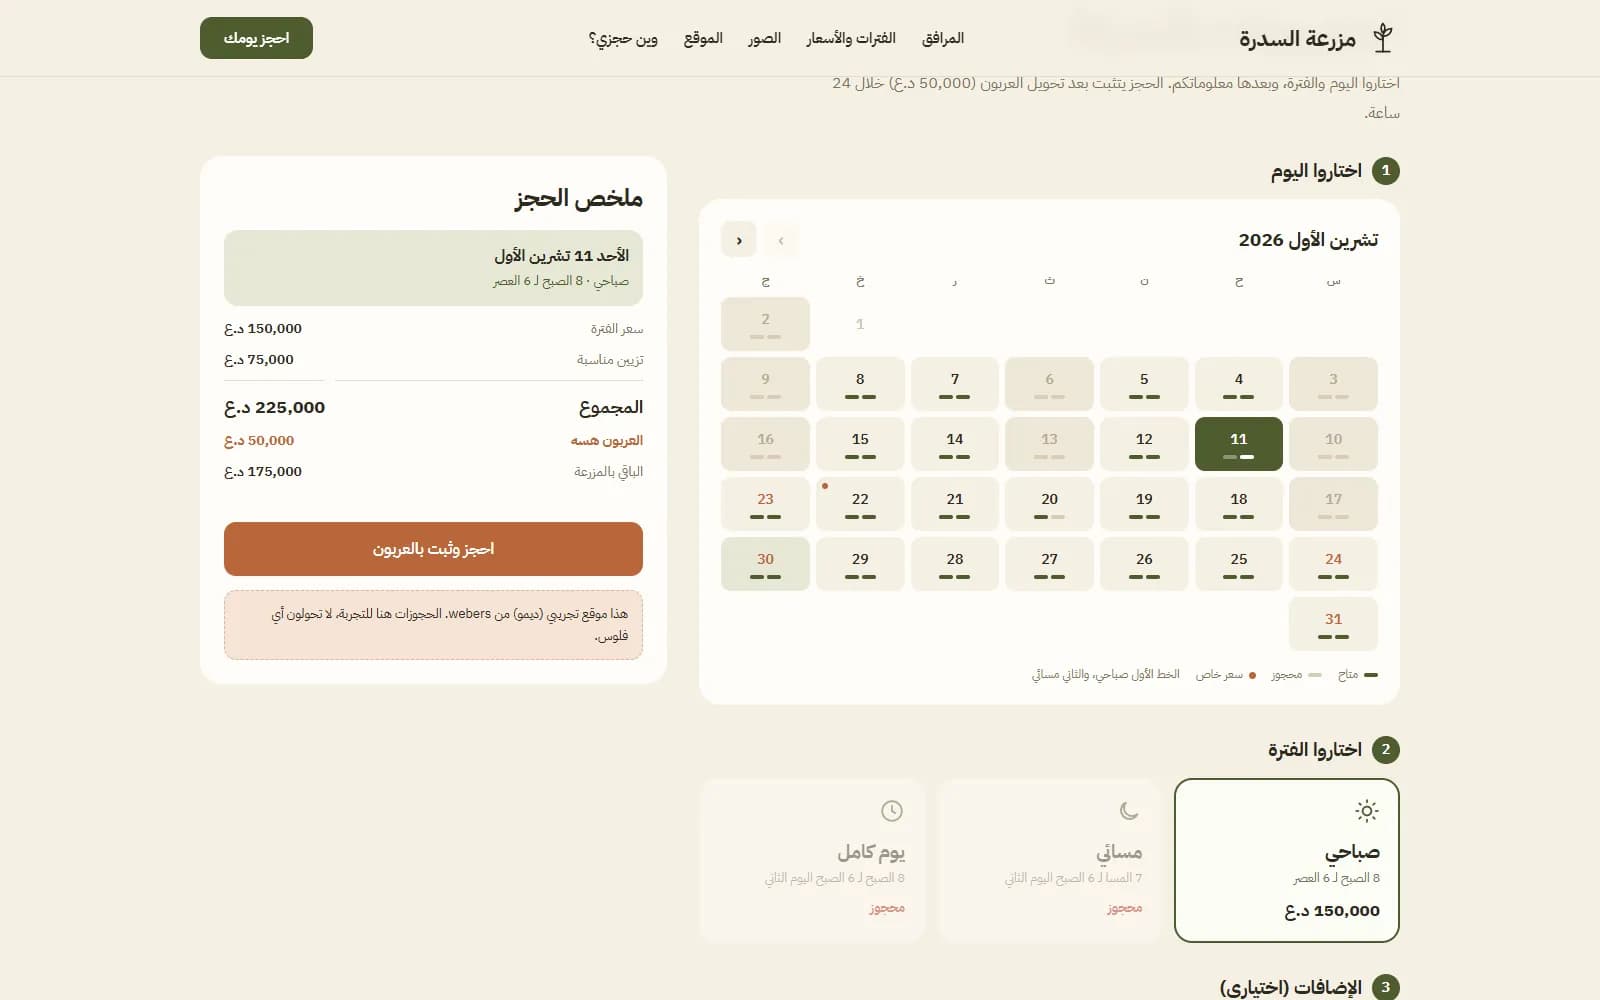
Task: Click احجز وثبت بالعربون button
Action: pos(433,549)
